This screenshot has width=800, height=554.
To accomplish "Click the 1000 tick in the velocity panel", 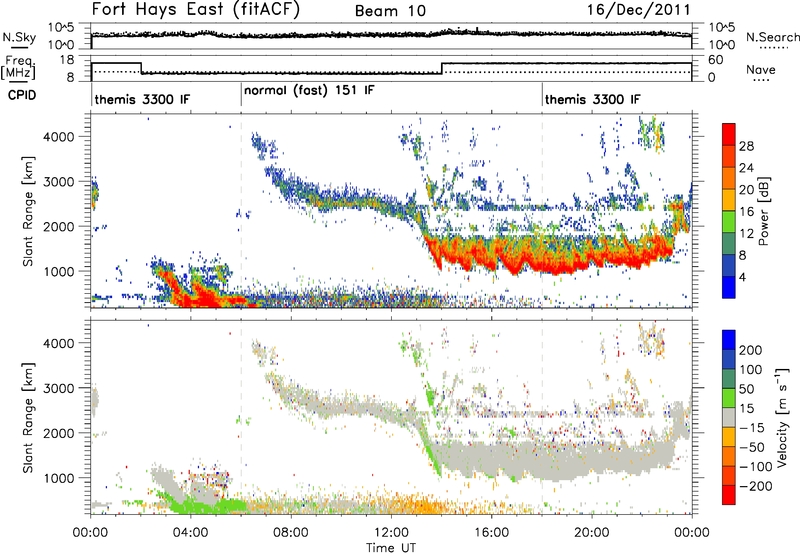I will [59, 478].
